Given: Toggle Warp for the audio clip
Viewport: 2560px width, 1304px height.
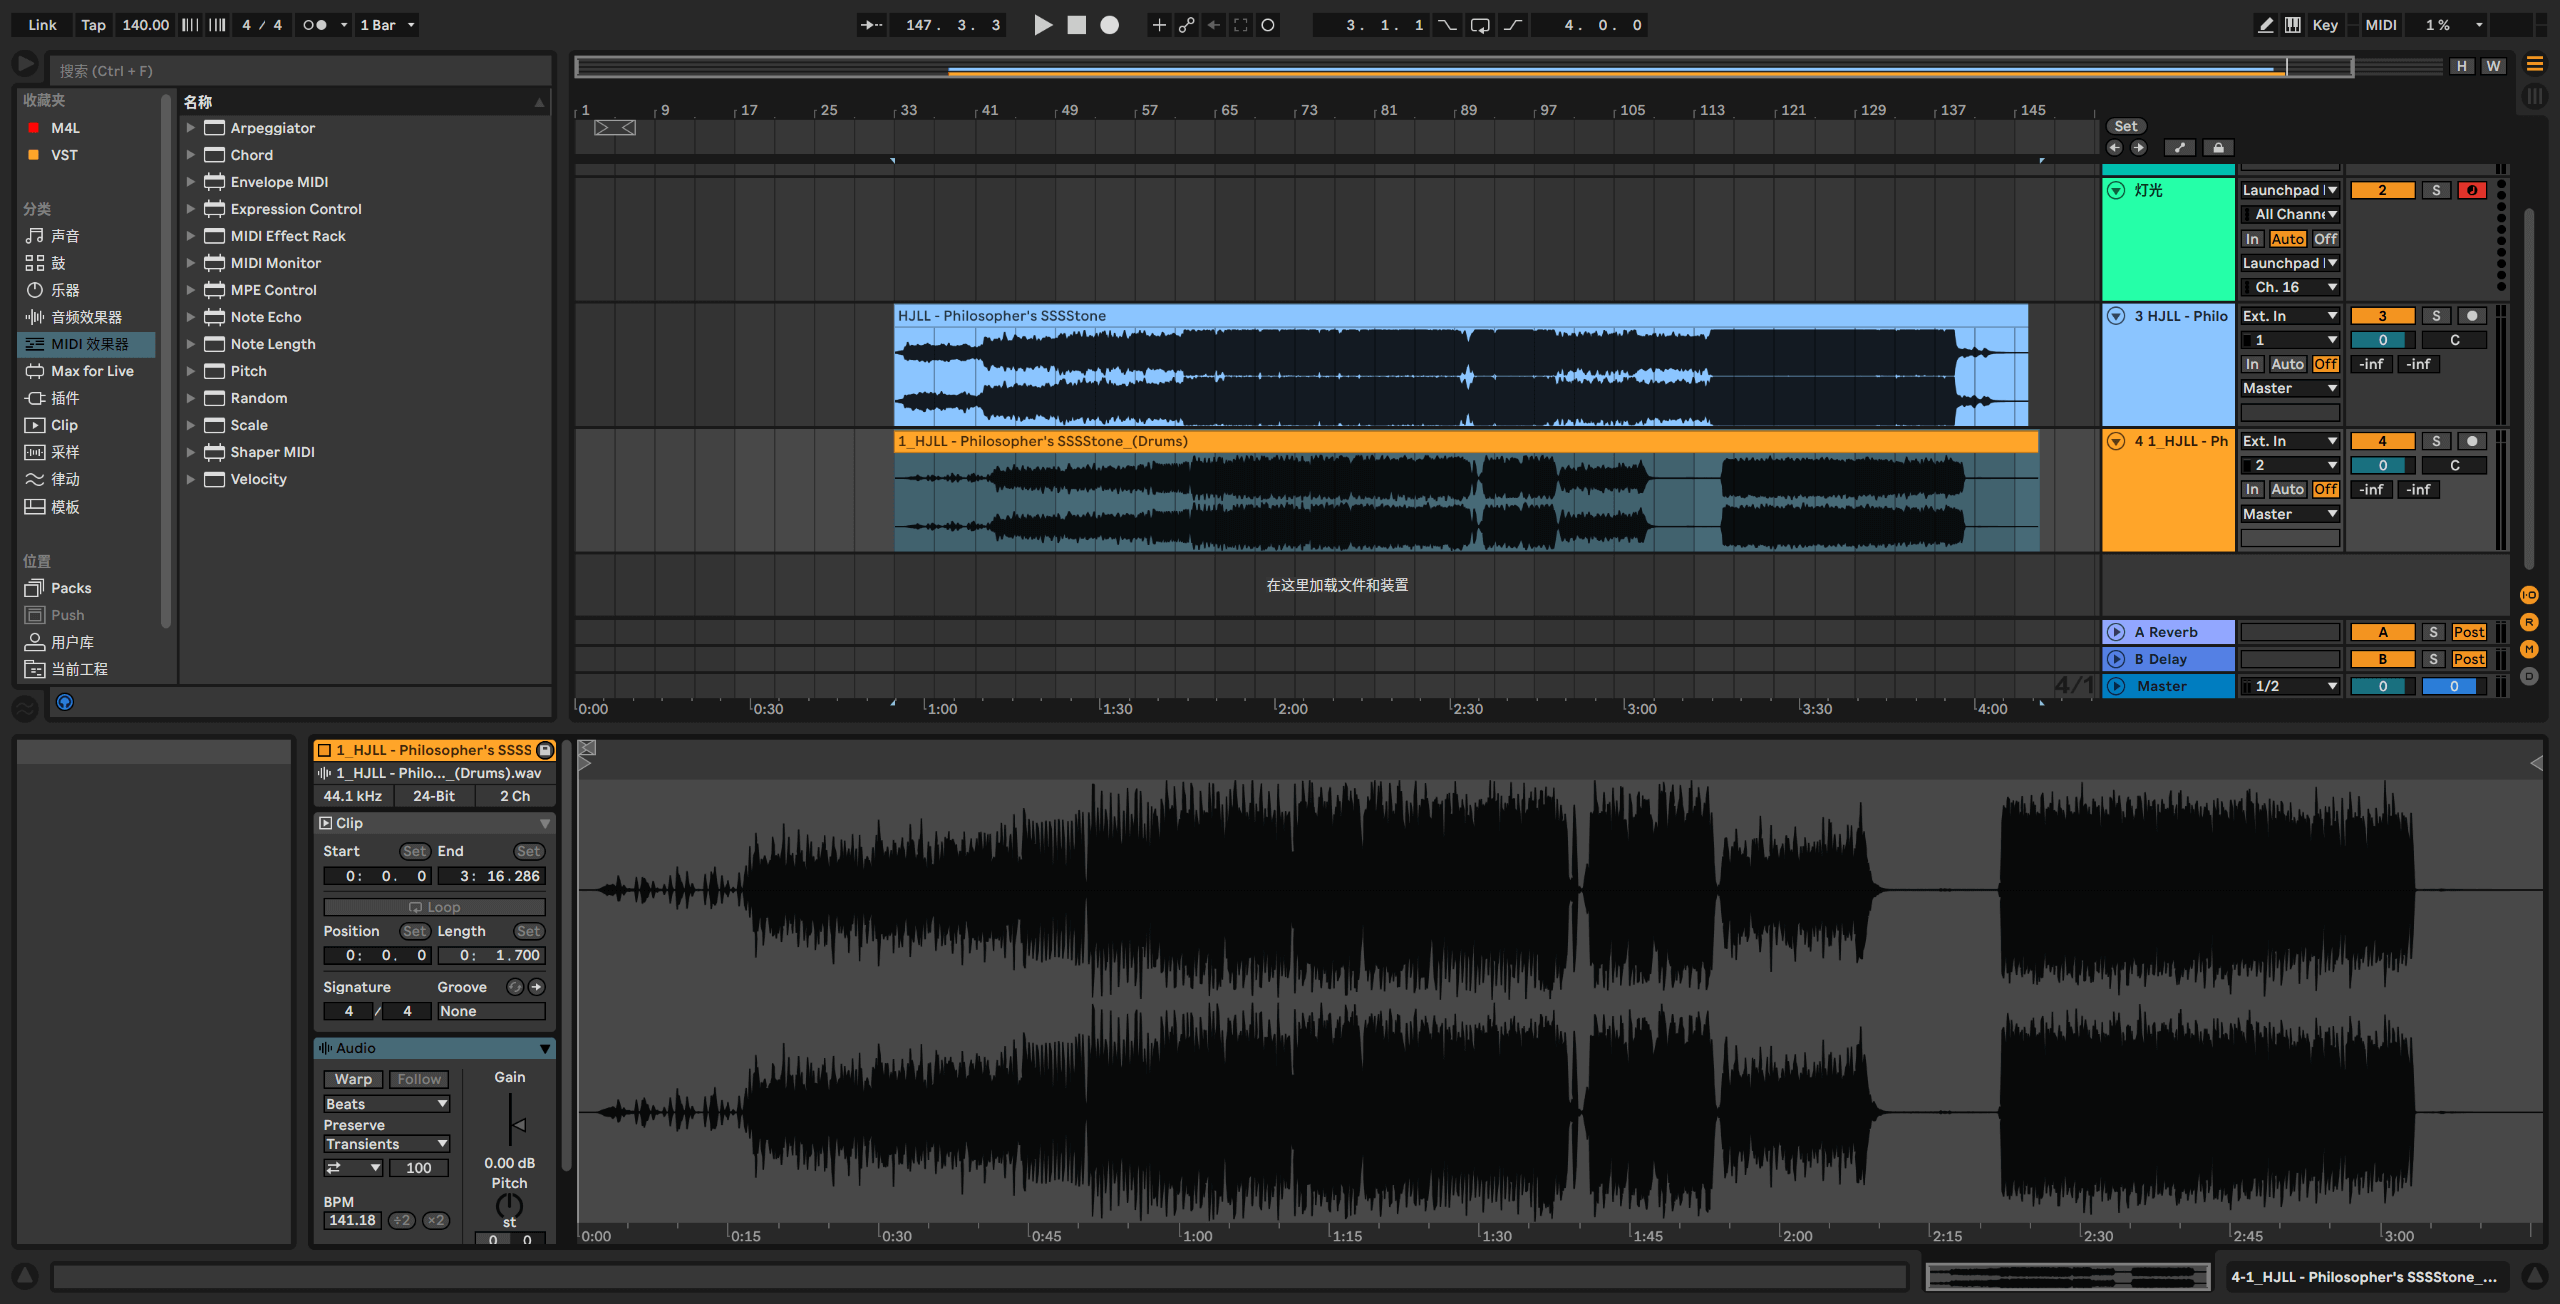Looking at the screenshot, I should 352,1079.
